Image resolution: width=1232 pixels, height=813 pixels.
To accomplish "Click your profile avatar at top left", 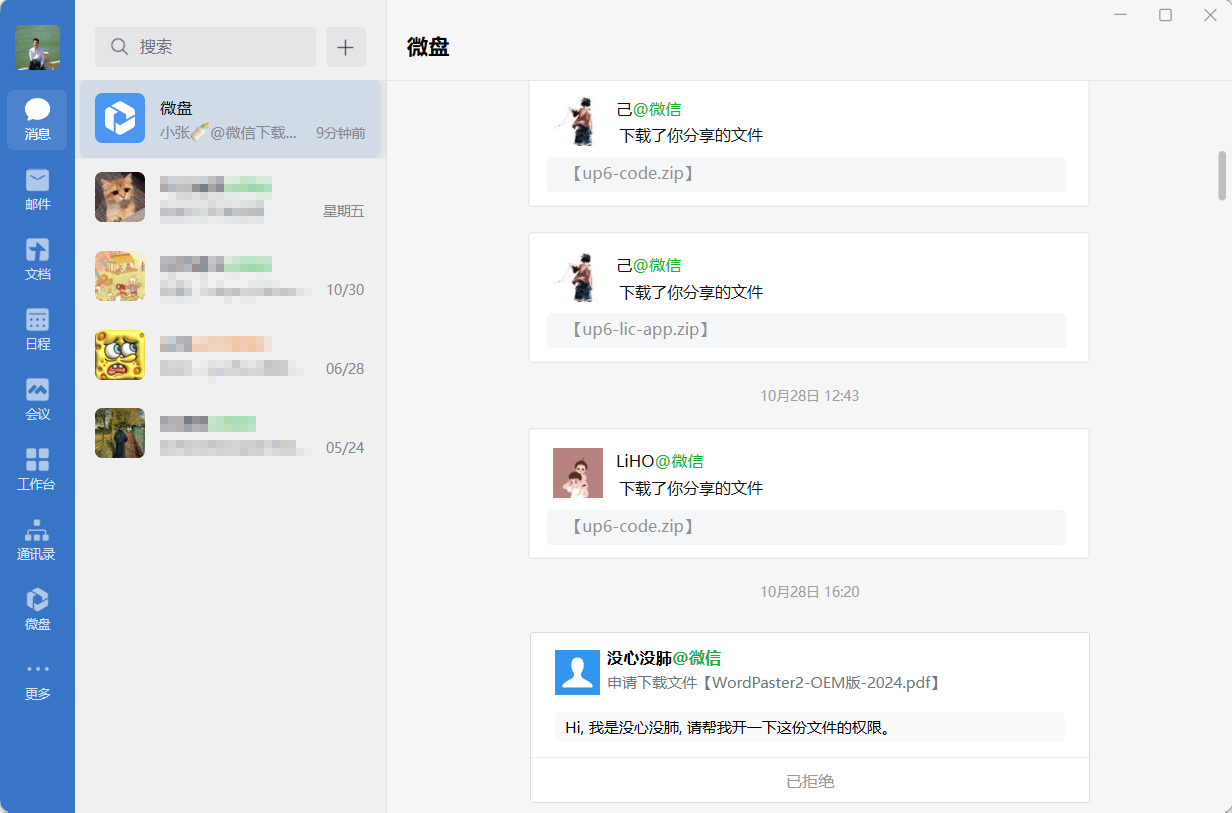I will (37, 47).
